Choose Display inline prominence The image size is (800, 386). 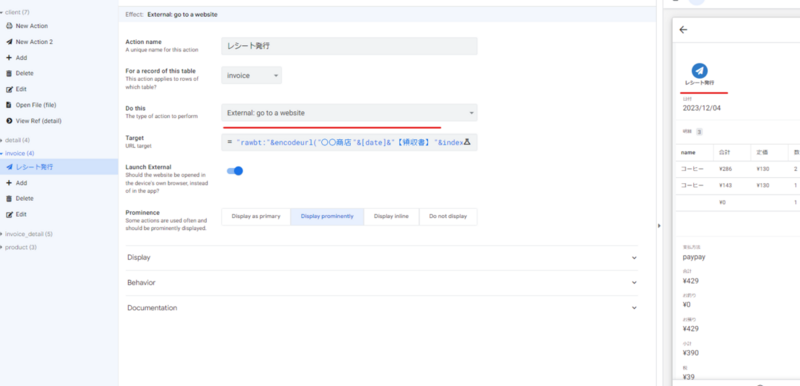[x=391, y=216]
